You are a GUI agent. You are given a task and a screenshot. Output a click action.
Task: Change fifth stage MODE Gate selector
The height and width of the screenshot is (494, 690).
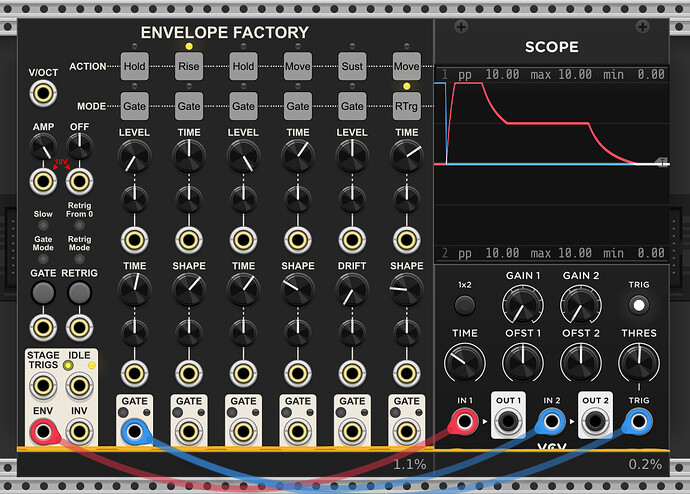352,106
